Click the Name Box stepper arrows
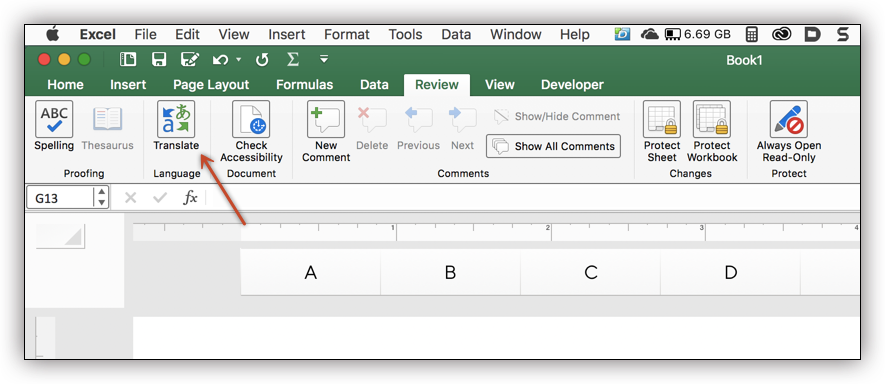Screen dimensions: 885x384 (101, 198)
